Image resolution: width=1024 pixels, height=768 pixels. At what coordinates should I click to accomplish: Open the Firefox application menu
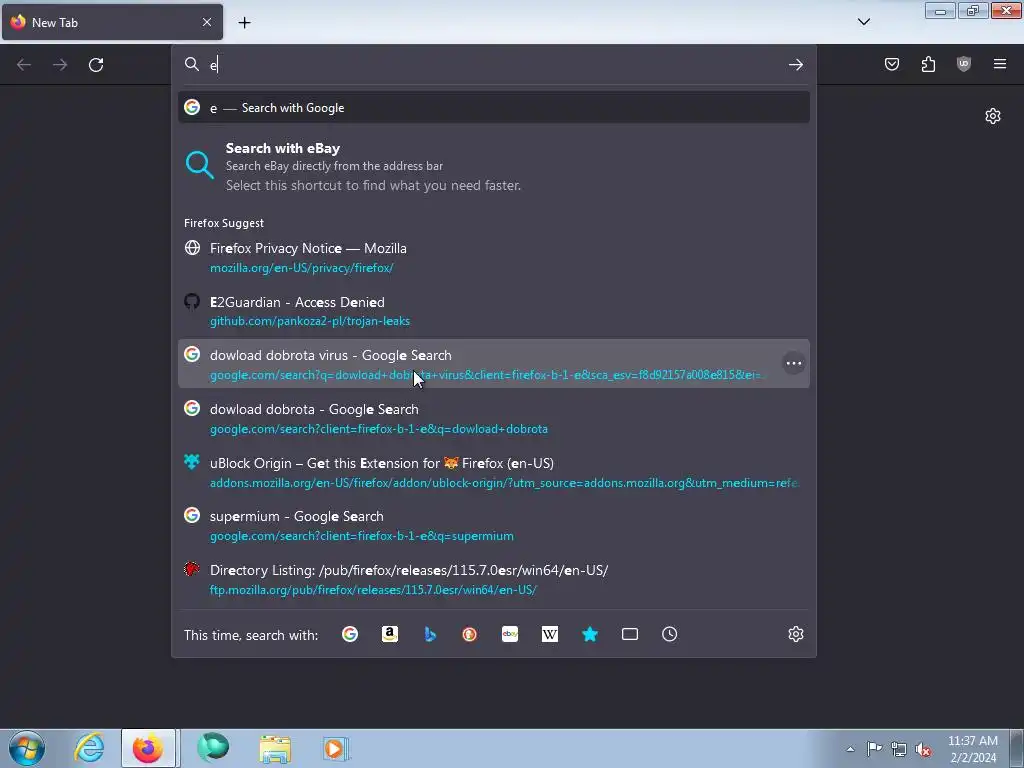[x=1000, y=64]
